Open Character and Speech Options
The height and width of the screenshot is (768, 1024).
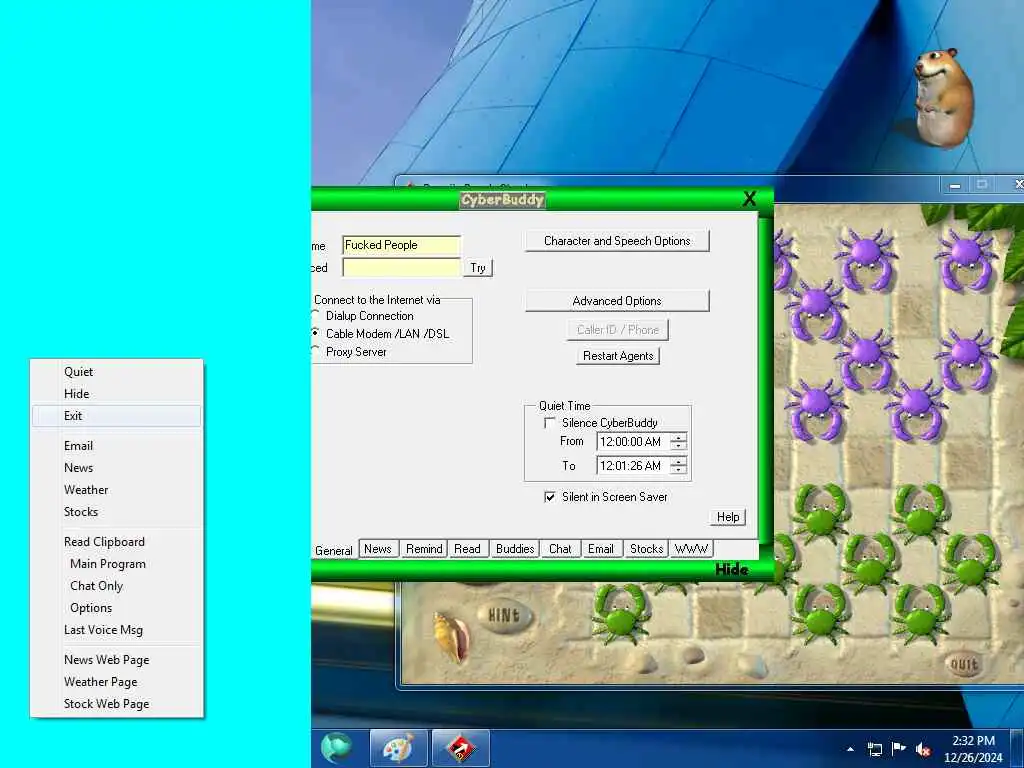coord(617,241)
